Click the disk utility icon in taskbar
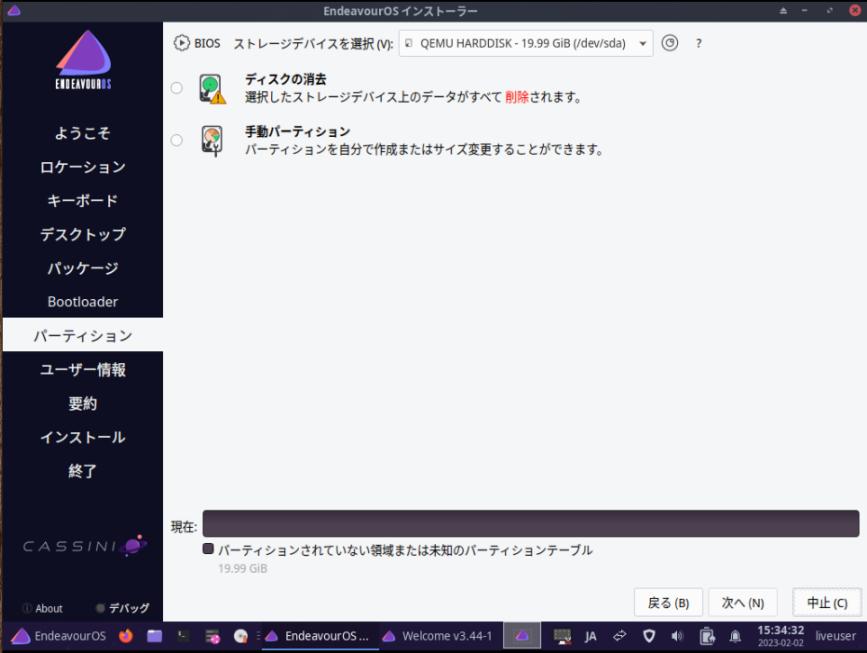 coord(241,636)
